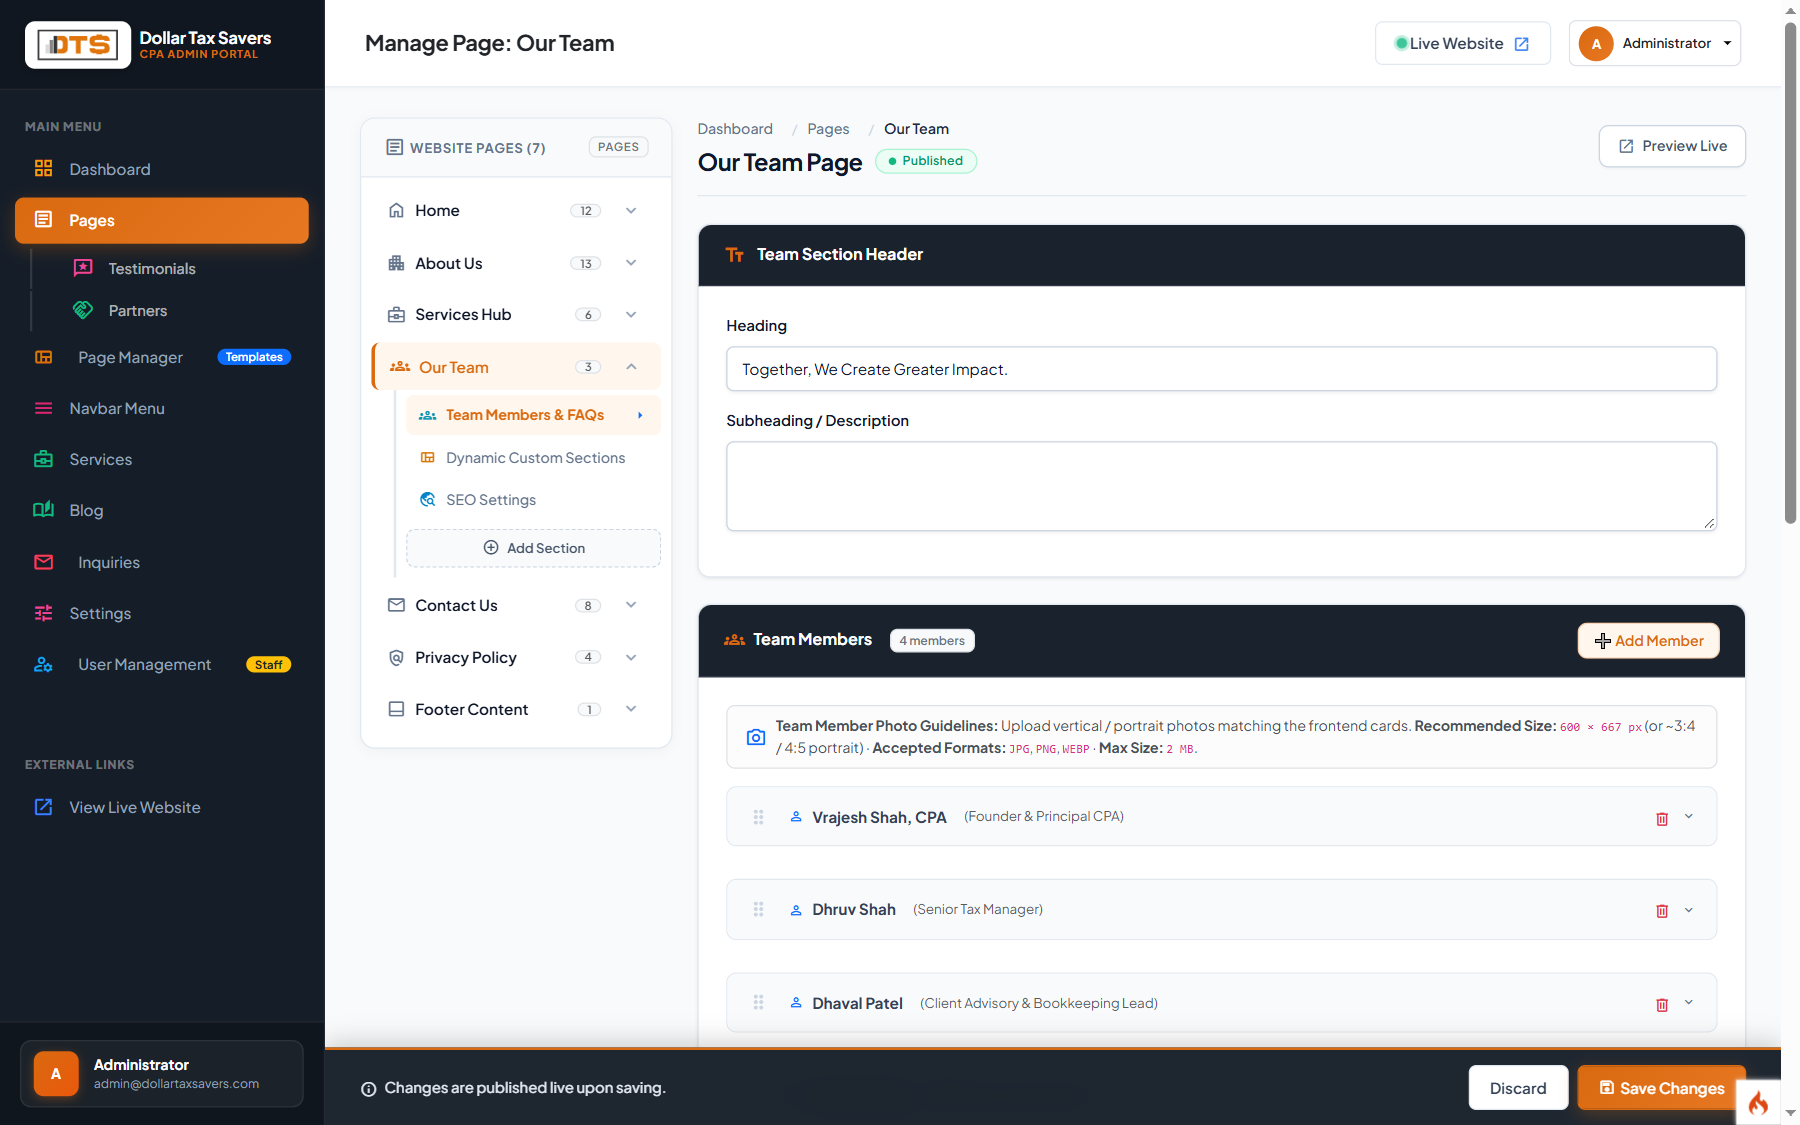The width and height of the screenshot is (1800, 1125).
Task: Click the camera icon in photo guidelines
Action: click(x=756, y=737)
